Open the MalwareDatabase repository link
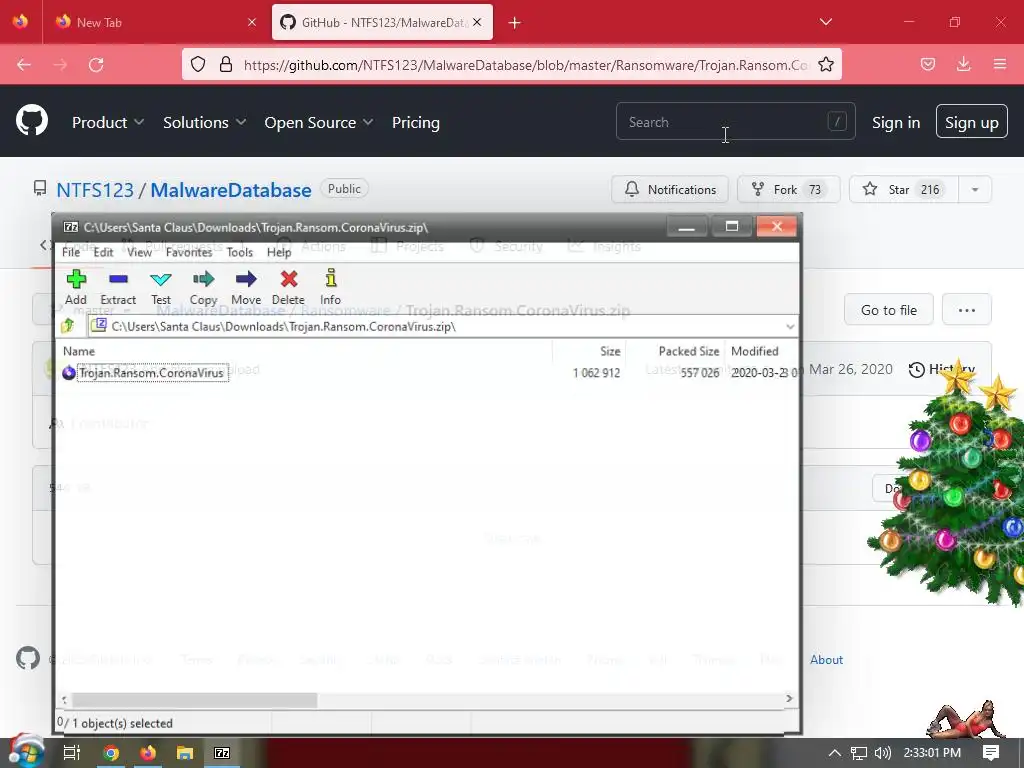The image size is (1024, 768). [x=231, y=190]
